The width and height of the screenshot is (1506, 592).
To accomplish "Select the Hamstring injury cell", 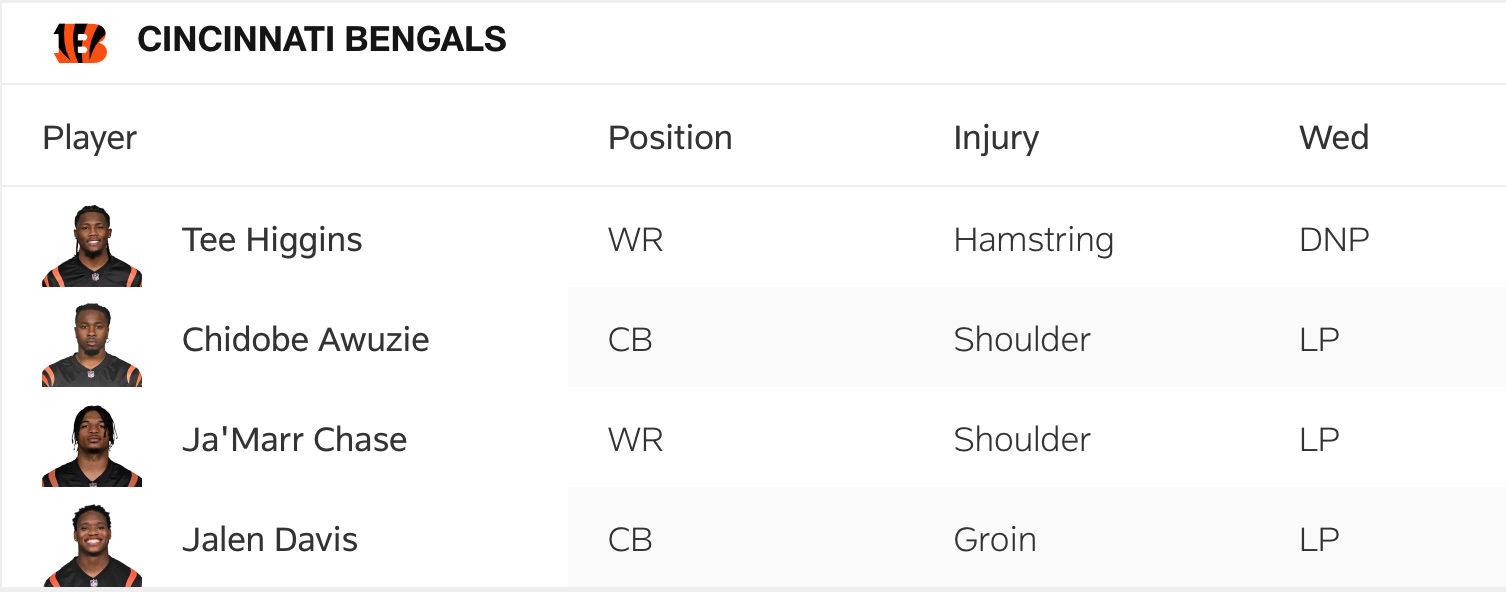I will coord(1033,240).
